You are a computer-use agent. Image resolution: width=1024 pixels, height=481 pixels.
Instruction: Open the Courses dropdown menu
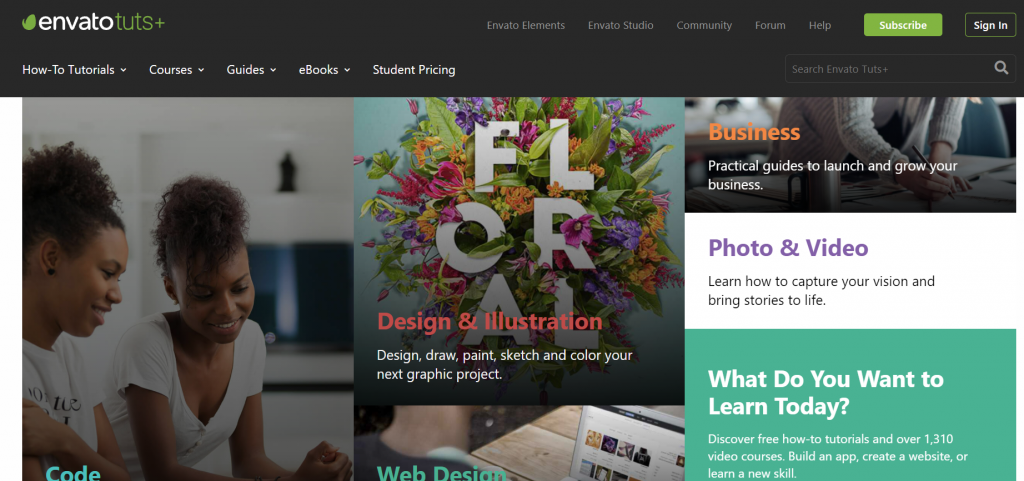[x=176, y=69]
